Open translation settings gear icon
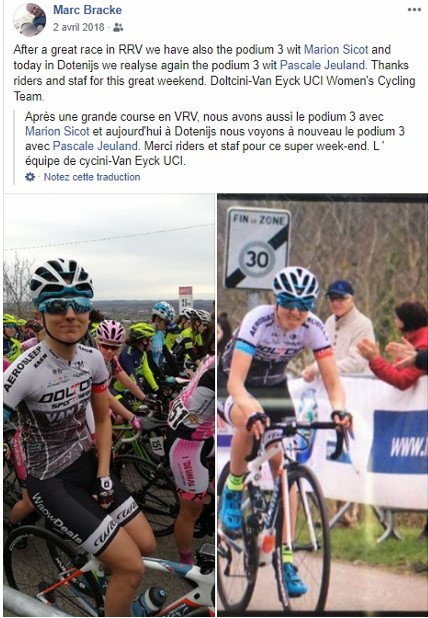The width and height of the screenshot is (428, 618). pos(30,177)
